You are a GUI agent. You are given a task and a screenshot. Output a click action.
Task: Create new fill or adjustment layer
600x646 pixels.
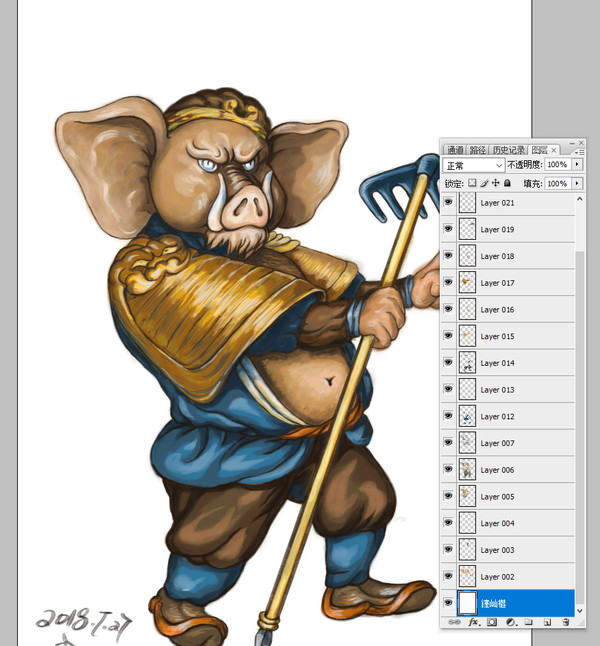coord(510,622)
